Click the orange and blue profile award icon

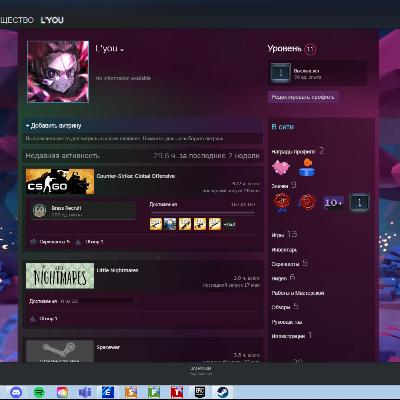coord(307,167)
